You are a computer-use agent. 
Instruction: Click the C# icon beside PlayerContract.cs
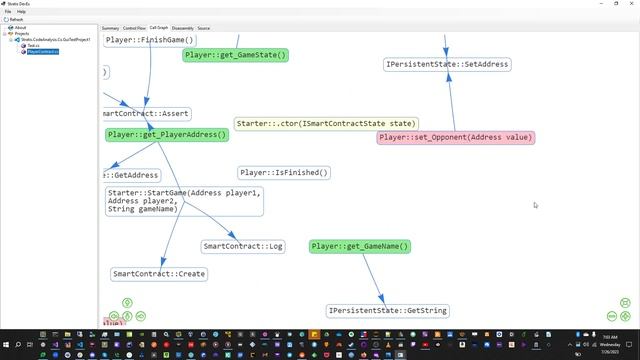coord(23,52)
